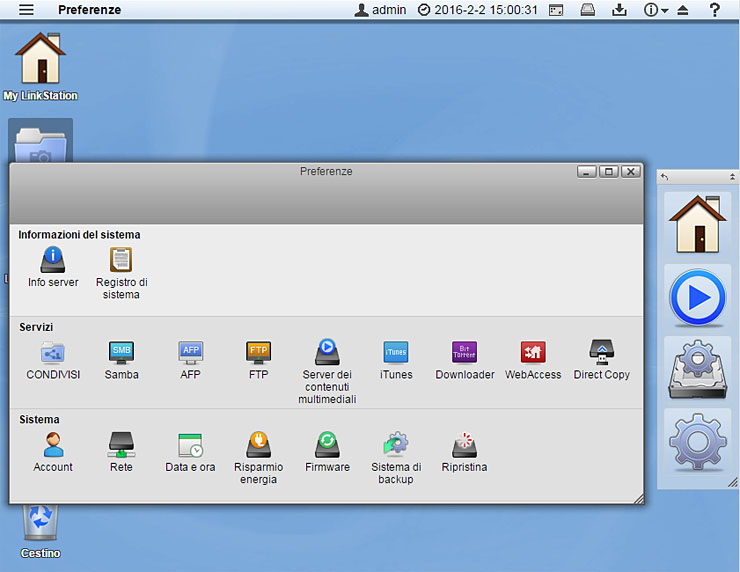The image size is (740, 572).
Task: Open the Direct Copy settings
Action: [x=601, y=353]
